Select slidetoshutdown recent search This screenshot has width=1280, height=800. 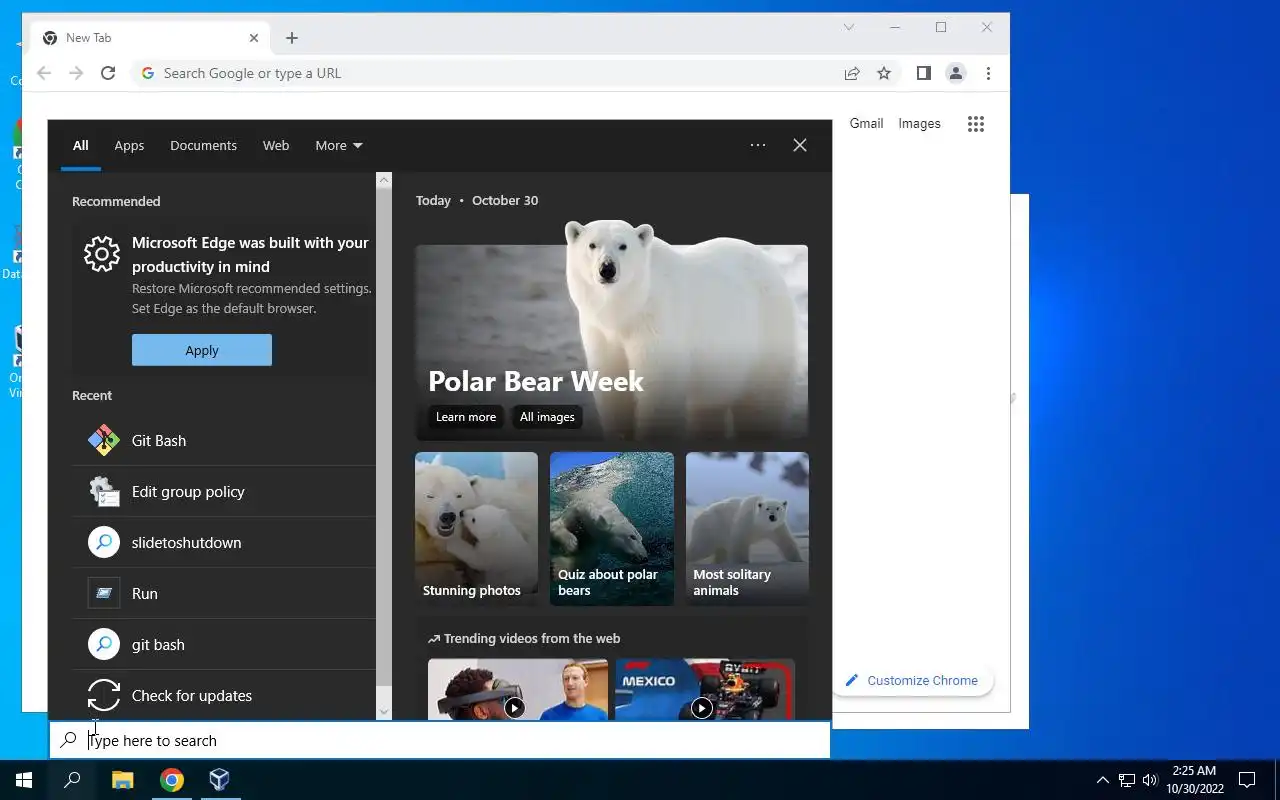224,542
